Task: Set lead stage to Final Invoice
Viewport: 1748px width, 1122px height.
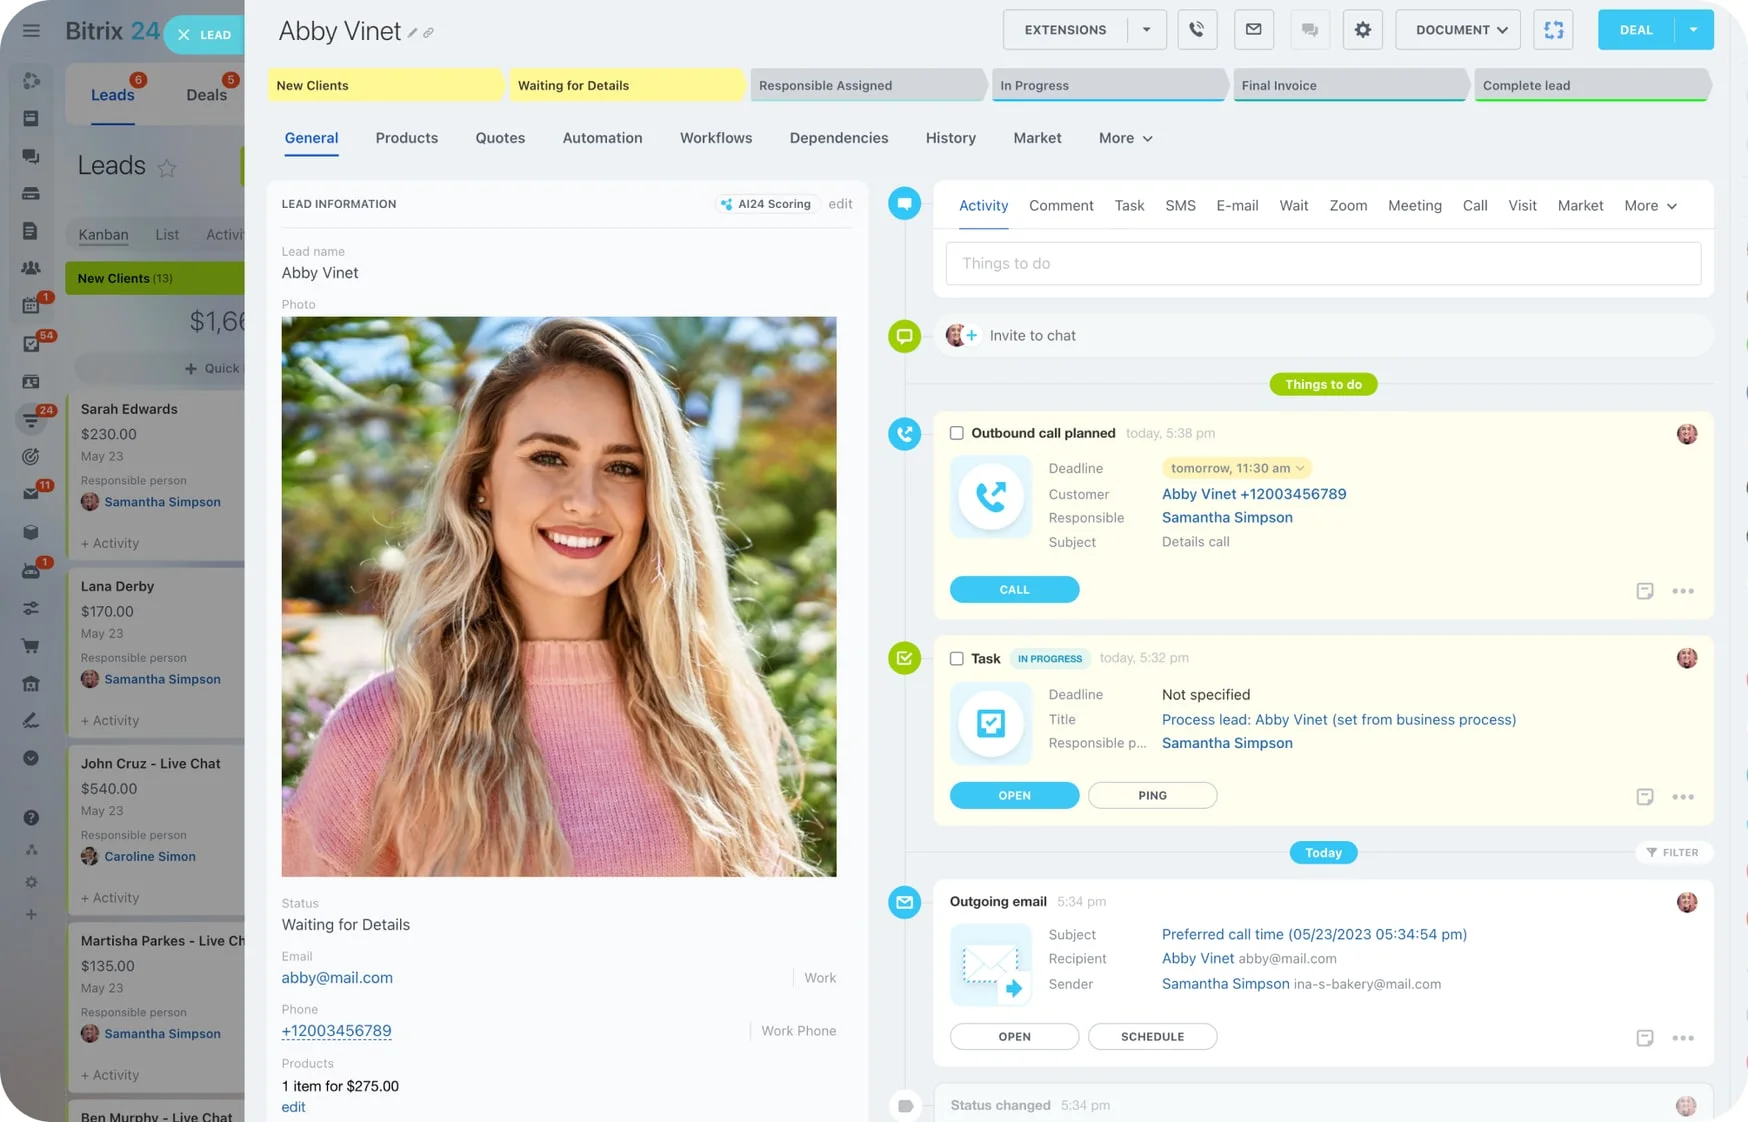Action: click(x=1351, y=85)
